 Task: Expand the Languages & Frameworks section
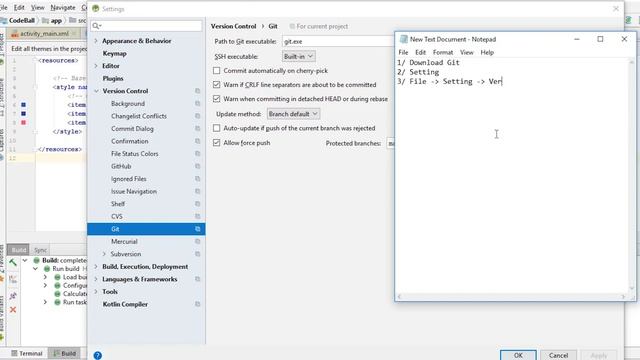[x=96, y=279]
